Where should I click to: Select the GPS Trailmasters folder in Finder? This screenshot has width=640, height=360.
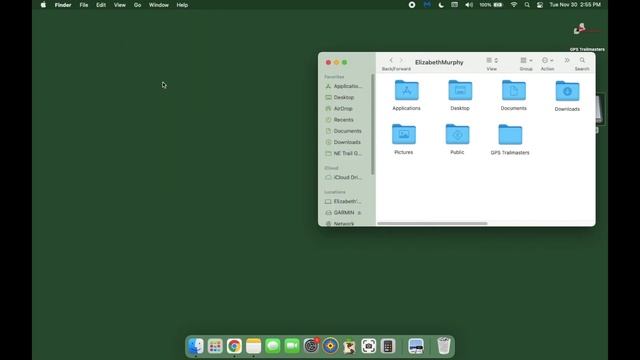(x=510, y=135)
